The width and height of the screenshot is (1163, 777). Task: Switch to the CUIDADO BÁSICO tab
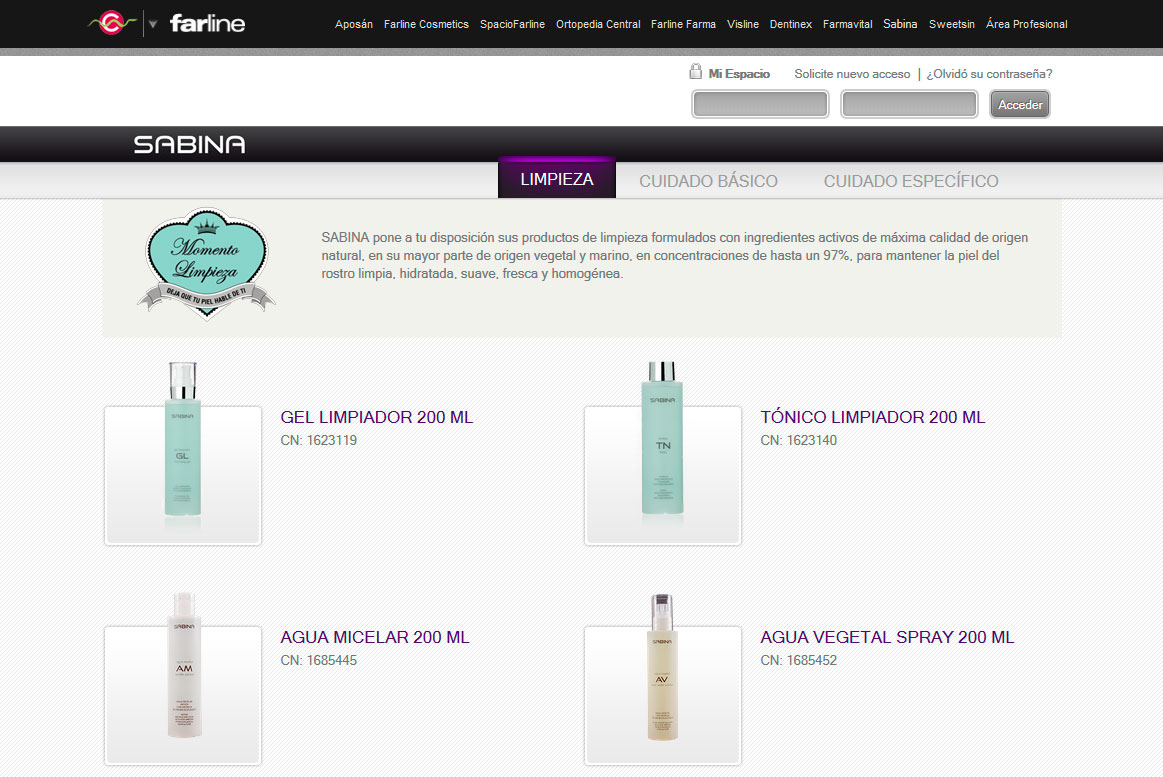coord(708,181)
